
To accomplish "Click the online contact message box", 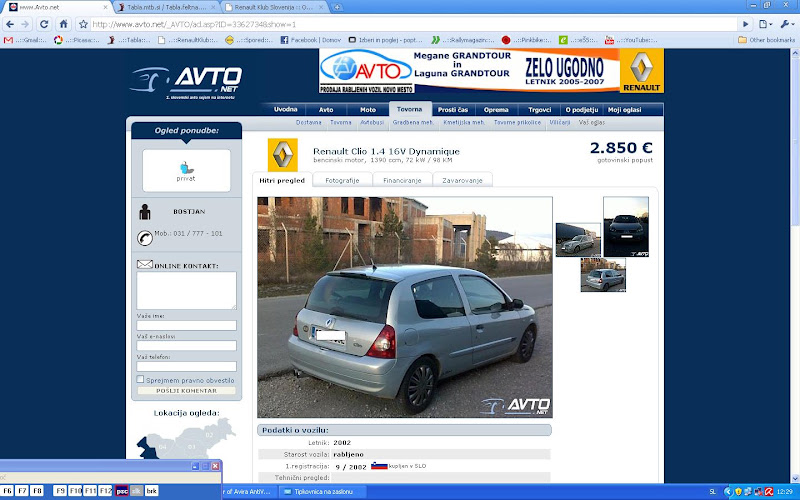I will point(186,290).
